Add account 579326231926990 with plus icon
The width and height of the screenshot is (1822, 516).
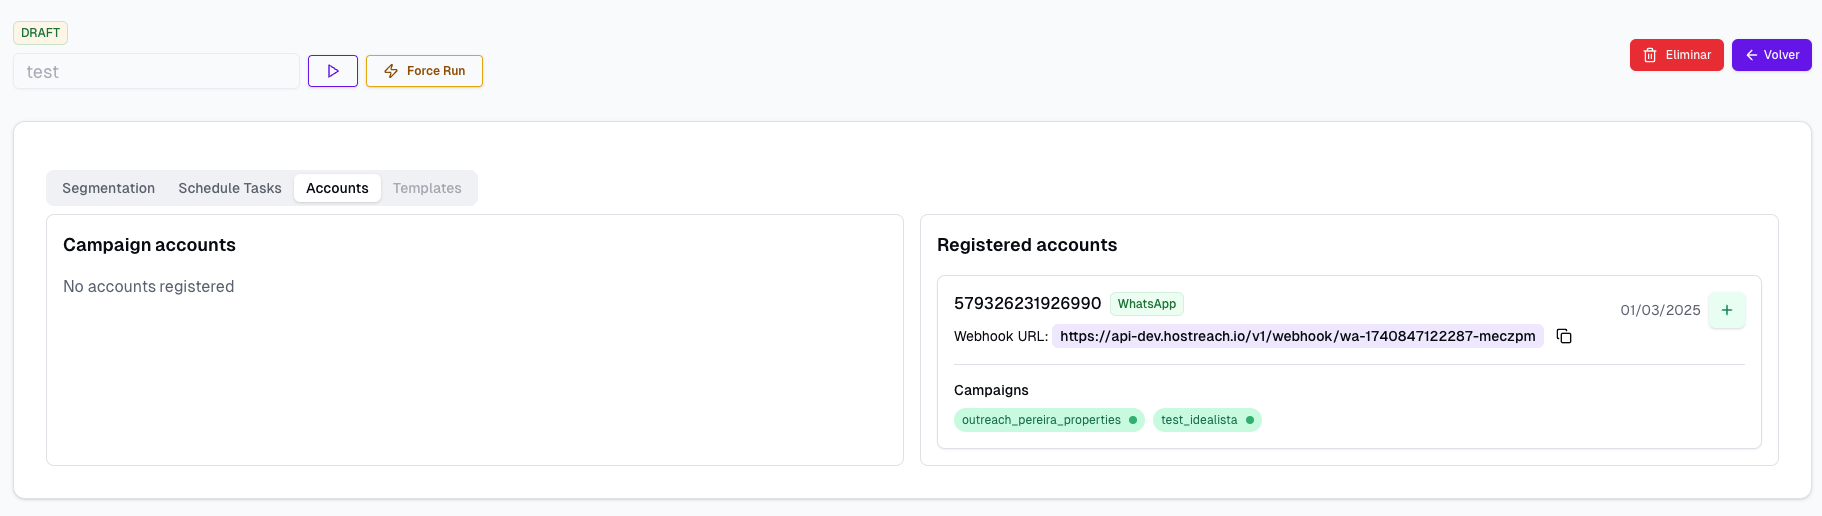coord(1726,310)
